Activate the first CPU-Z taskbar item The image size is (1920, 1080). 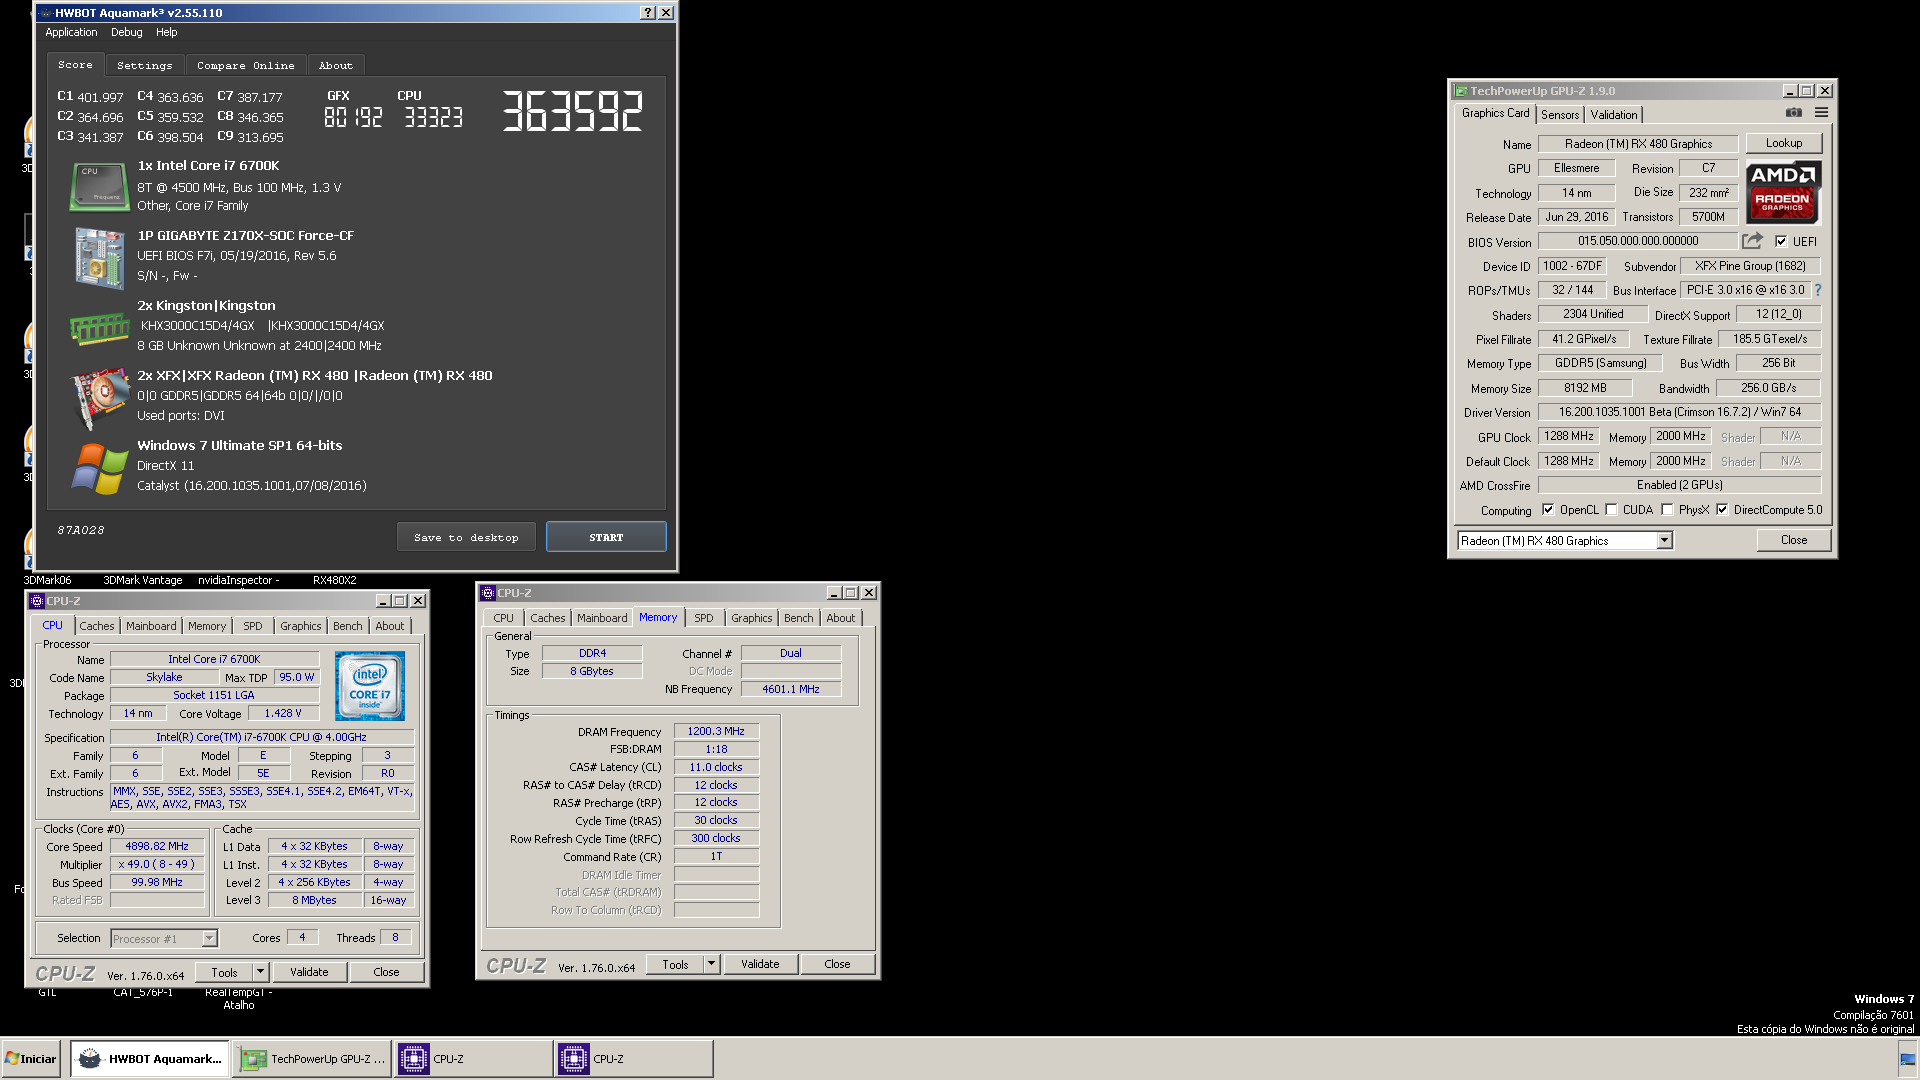coord(473,1058)
